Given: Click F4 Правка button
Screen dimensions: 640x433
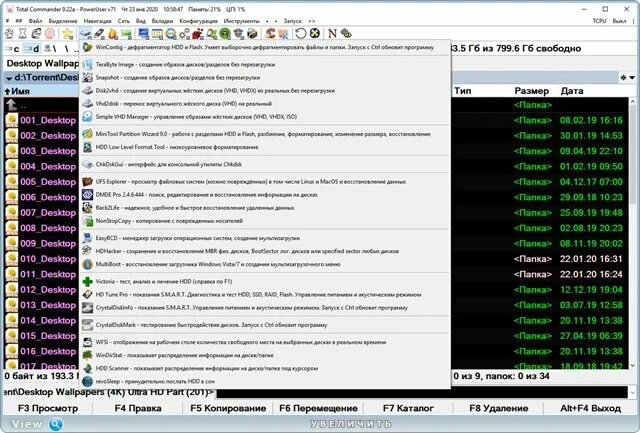Looking at the screenshot, I should (138, 408).
